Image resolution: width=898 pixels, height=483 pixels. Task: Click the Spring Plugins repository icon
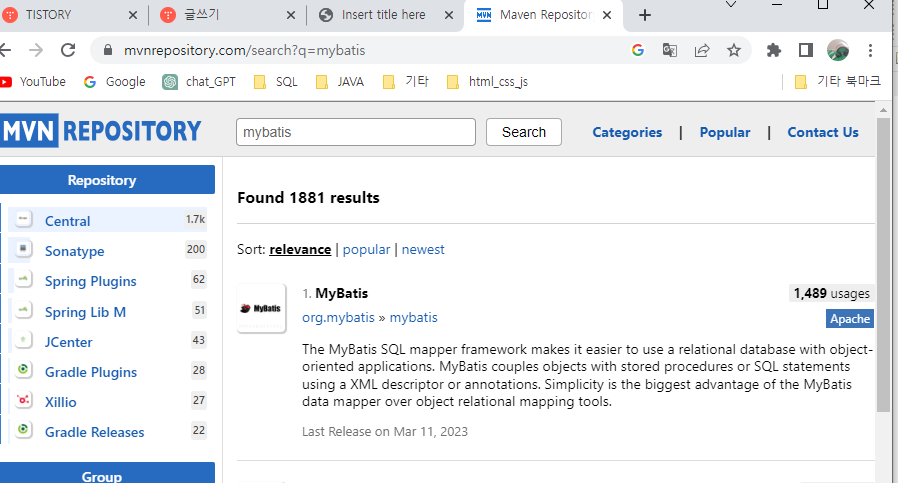[23, 280]
